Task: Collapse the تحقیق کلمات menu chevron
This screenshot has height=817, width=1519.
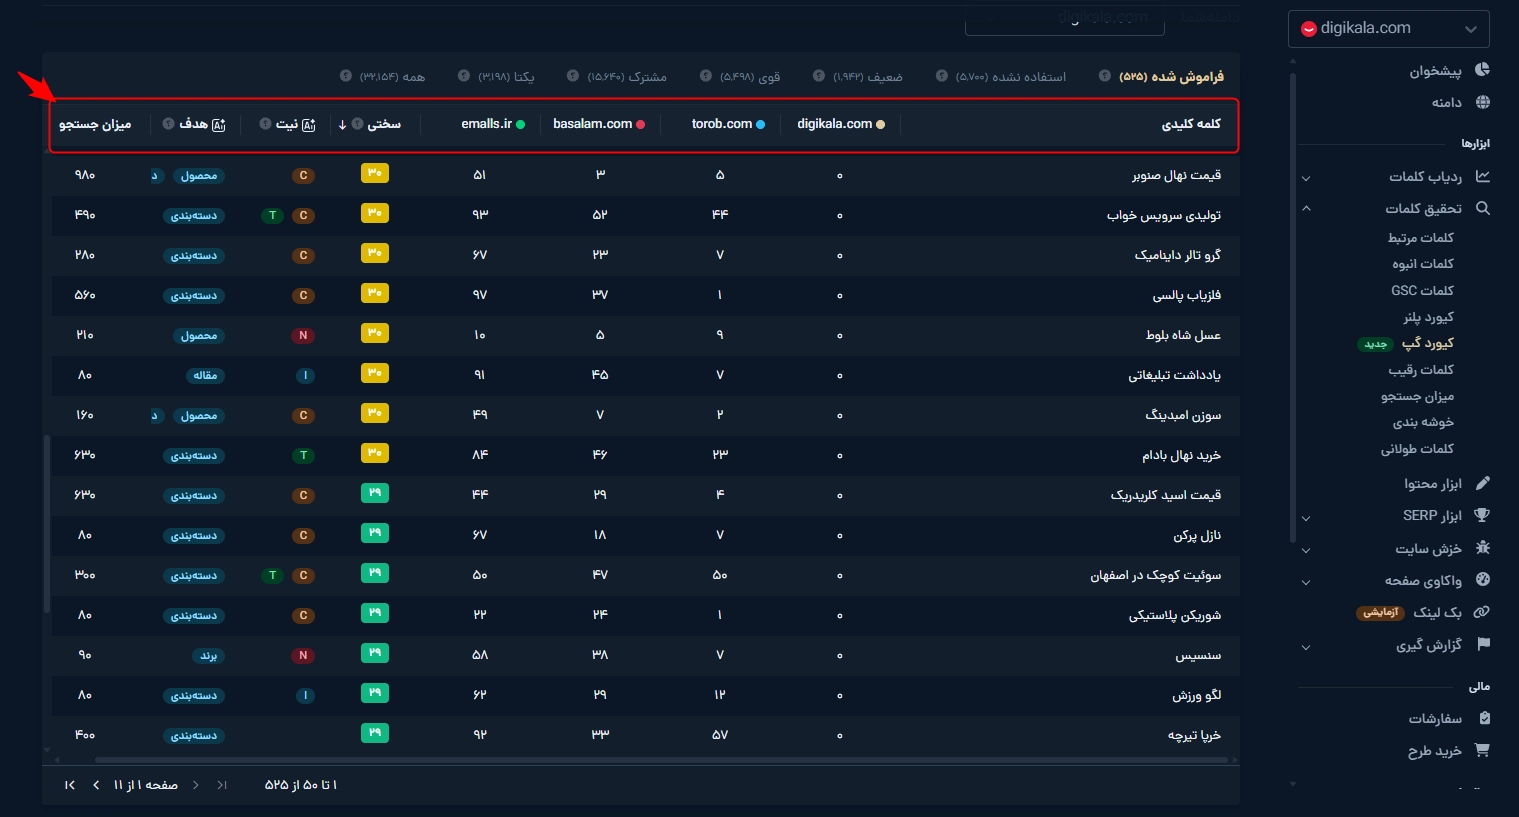Action: tap(1306, 208)
